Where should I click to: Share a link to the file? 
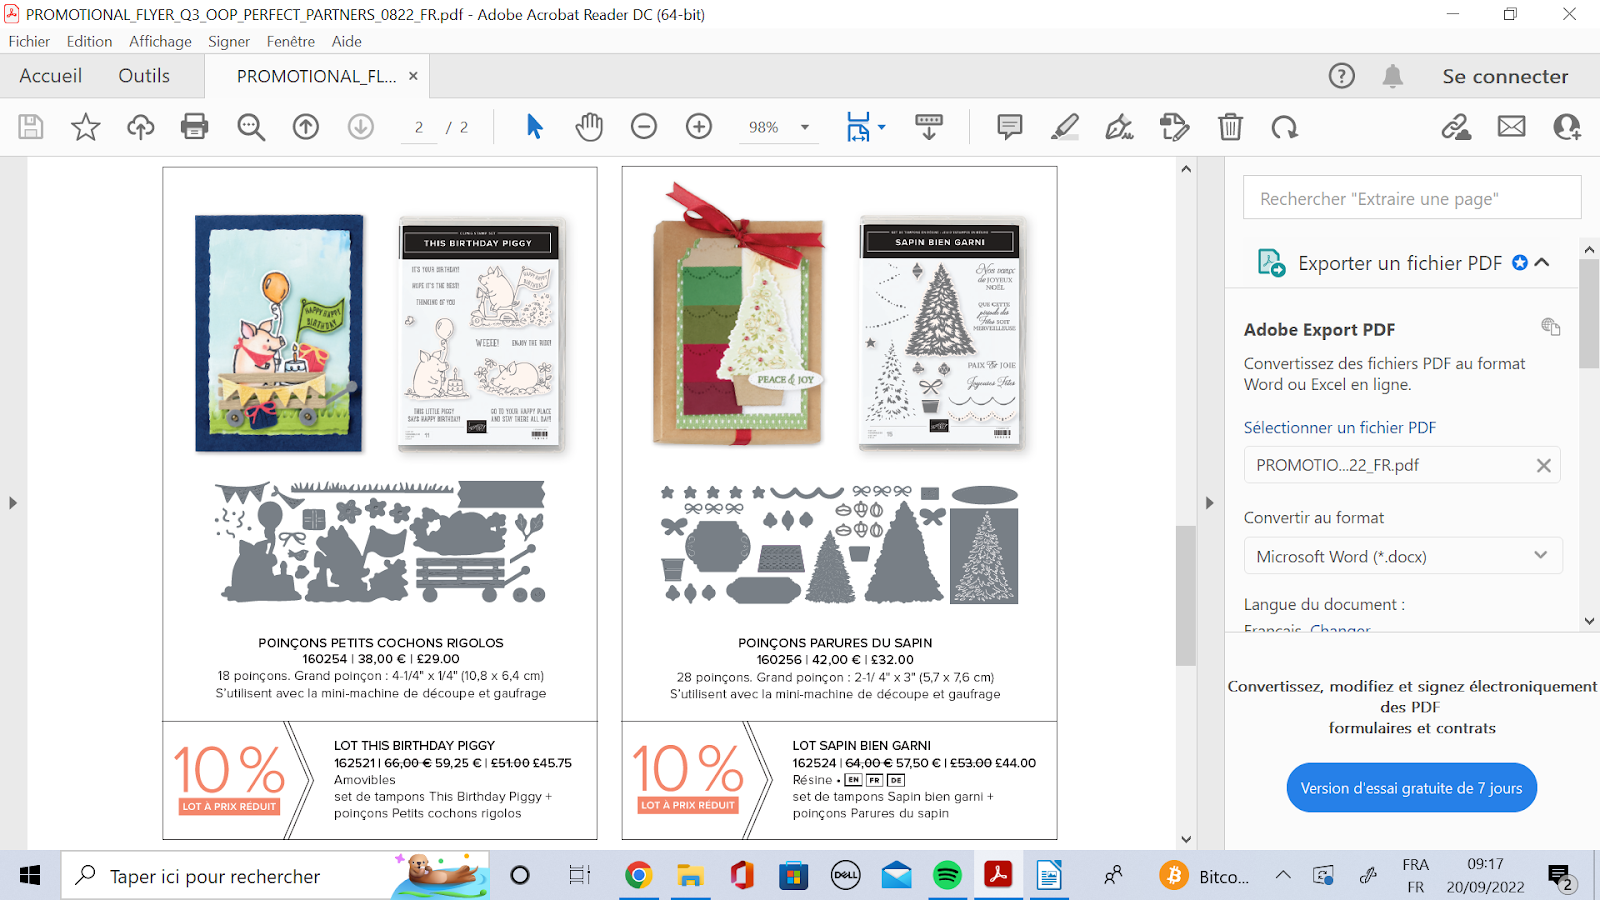1456,127
